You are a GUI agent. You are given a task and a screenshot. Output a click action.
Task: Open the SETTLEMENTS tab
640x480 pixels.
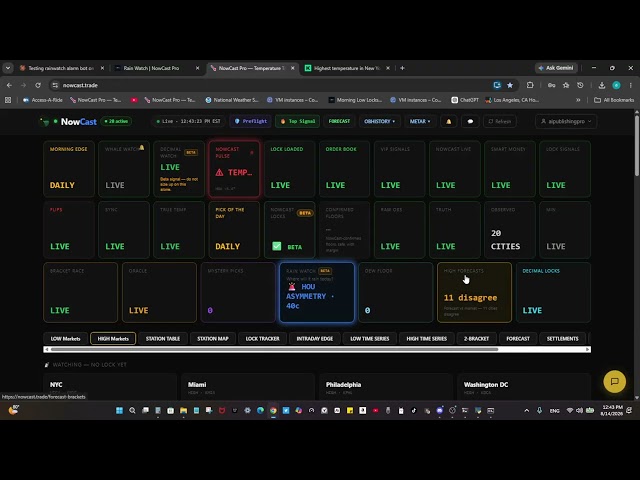click(x=562, y=338)
